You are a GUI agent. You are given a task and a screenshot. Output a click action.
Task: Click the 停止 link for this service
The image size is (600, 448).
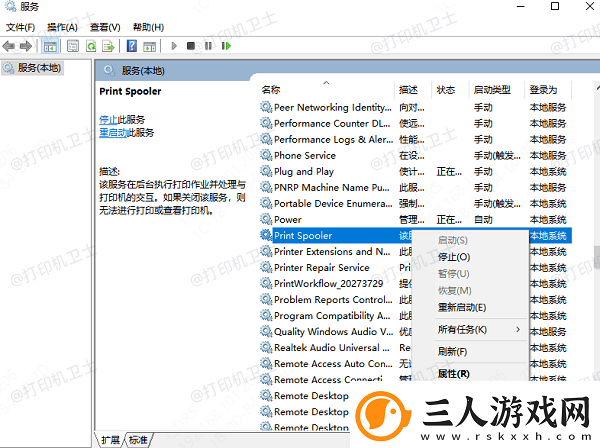108,119
